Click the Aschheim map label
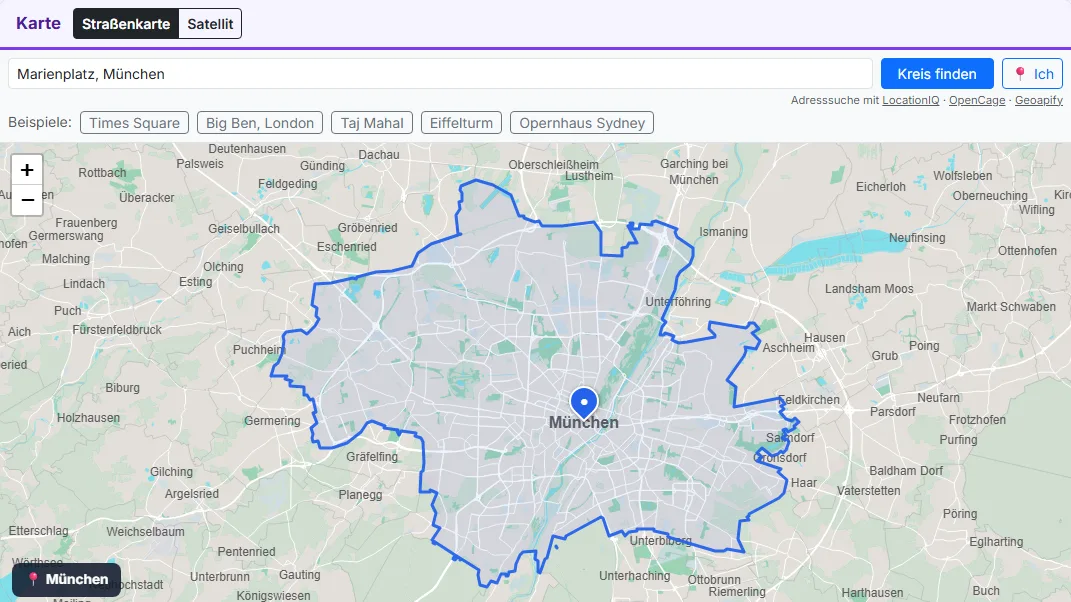Viewport: 1071px width, 602px height. (x=789, y=348)
